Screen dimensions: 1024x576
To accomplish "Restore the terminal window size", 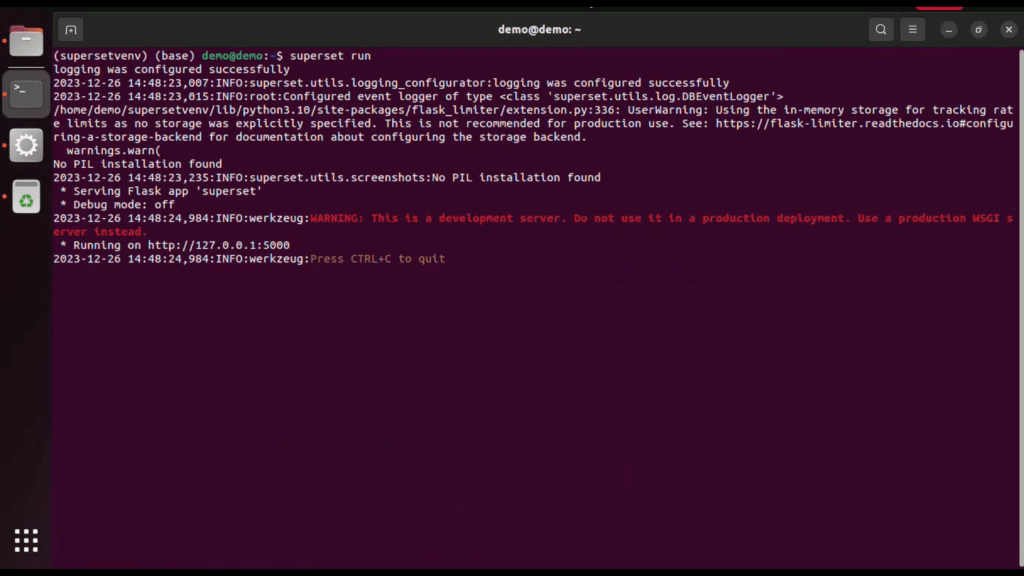I will click(979, 29).
